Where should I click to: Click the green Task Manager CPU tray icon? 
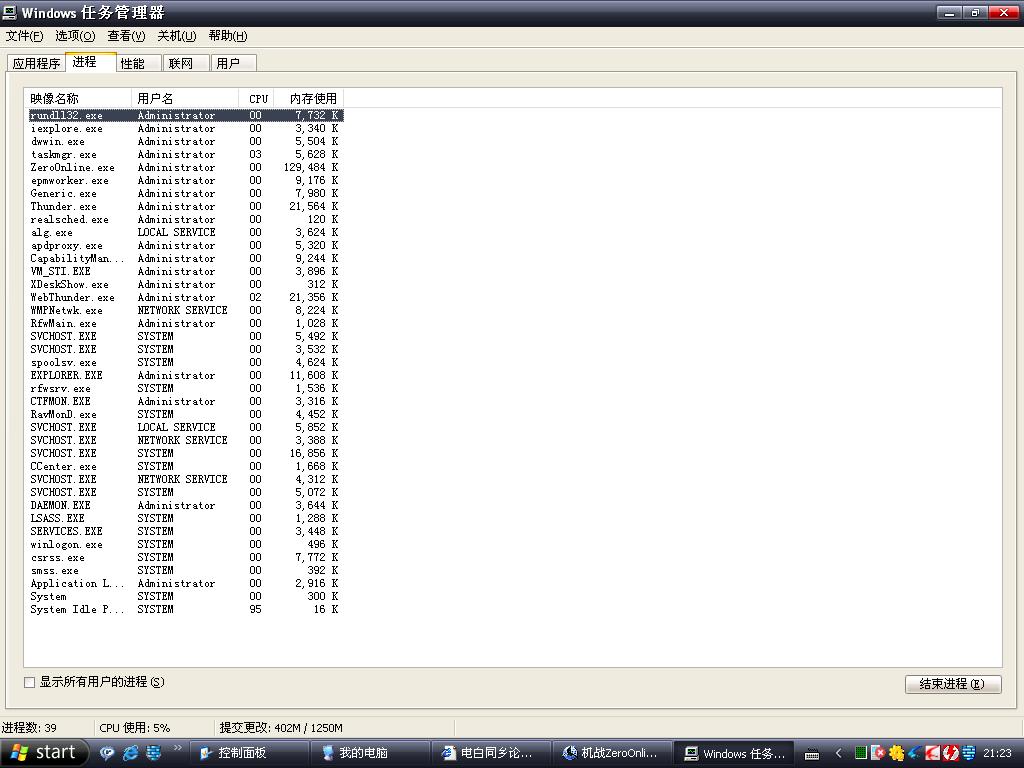859,753
